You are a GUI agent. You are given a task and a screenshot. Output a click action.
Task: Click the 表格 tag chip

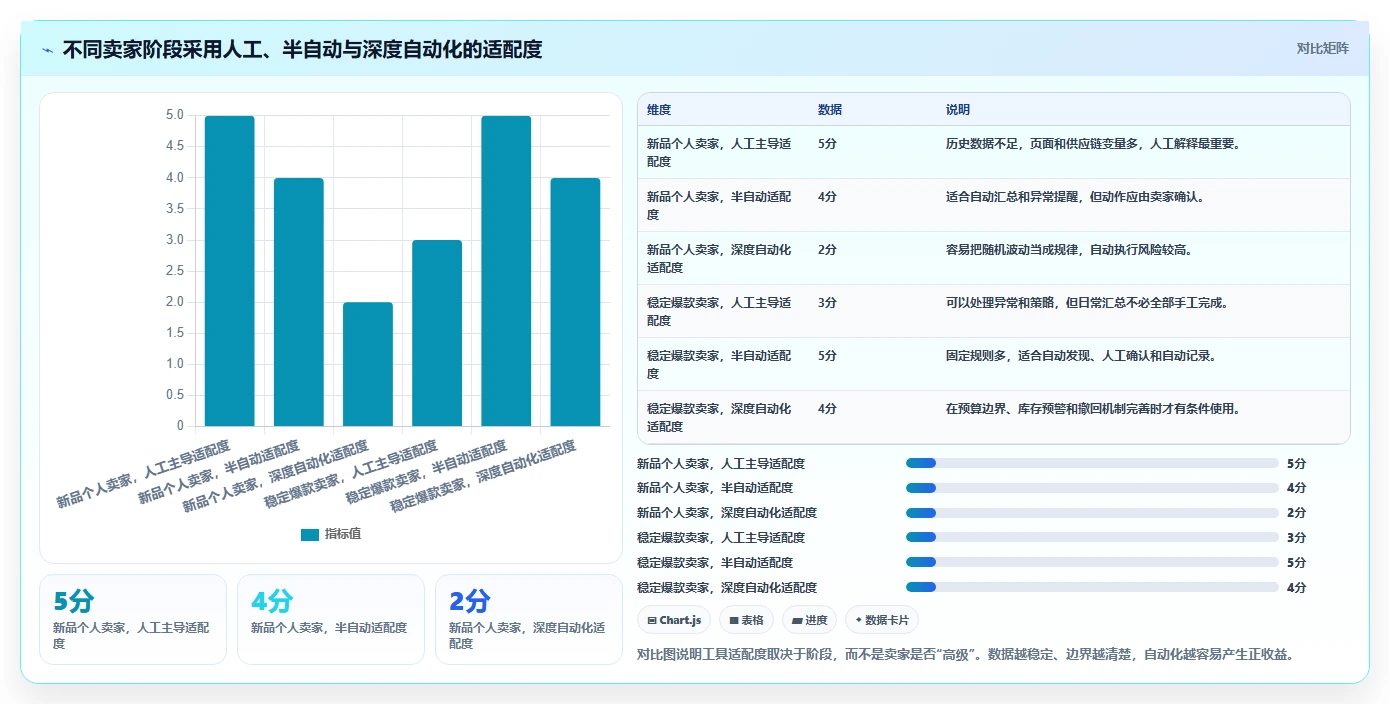click(746, 620)
